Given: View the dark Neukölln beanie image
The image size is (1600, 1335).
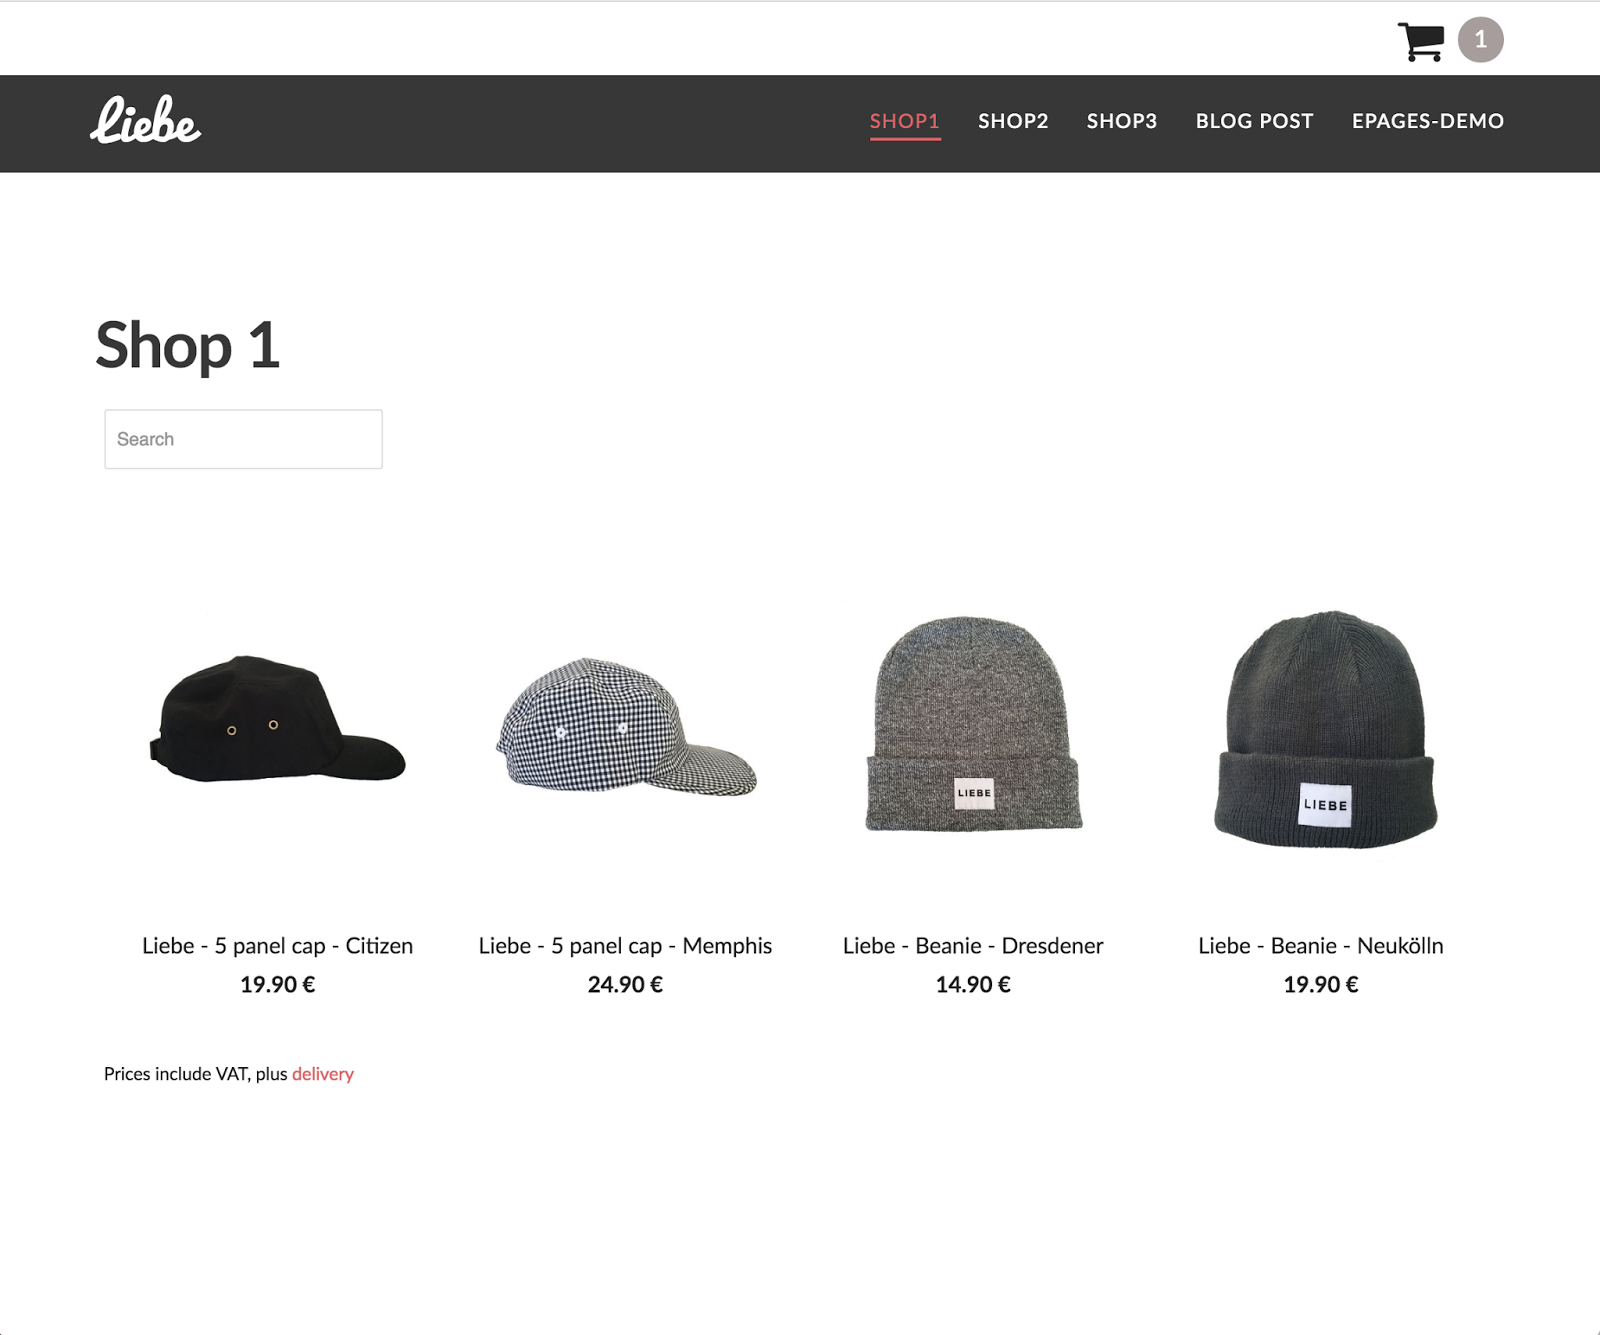Looking at the screenshot, I should [x=1325, y=729].
